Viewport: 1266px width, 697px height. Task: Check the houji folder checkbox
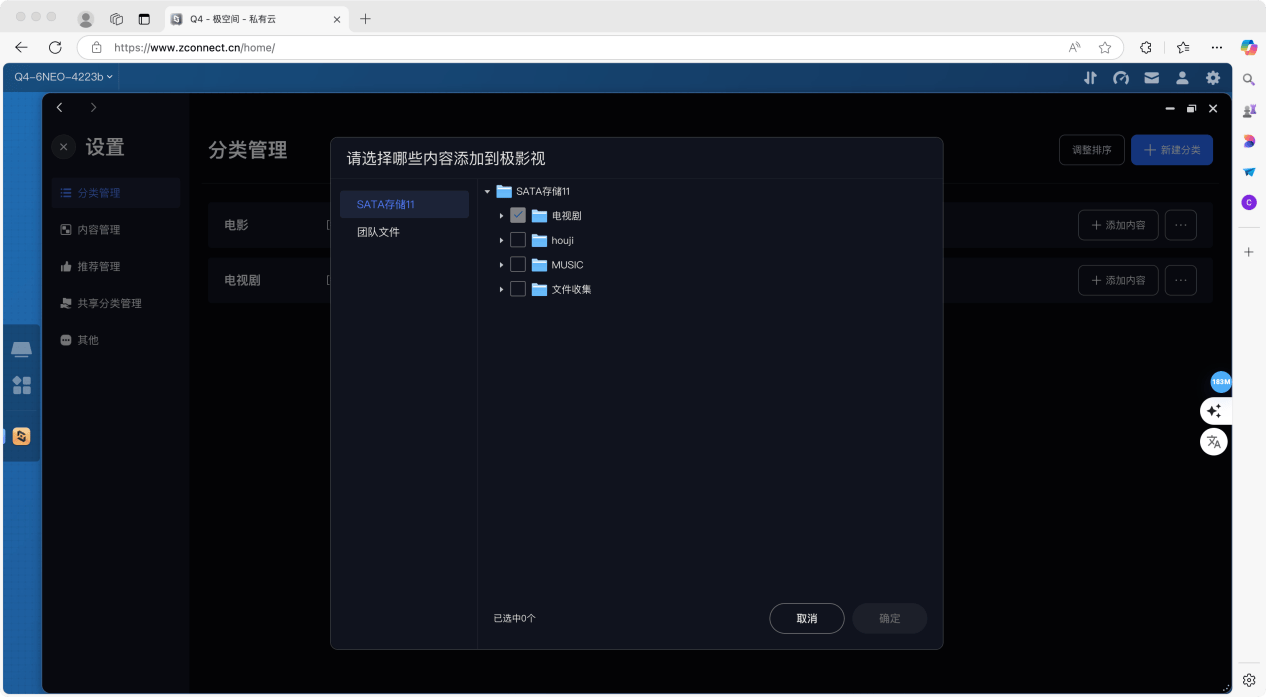518,240
